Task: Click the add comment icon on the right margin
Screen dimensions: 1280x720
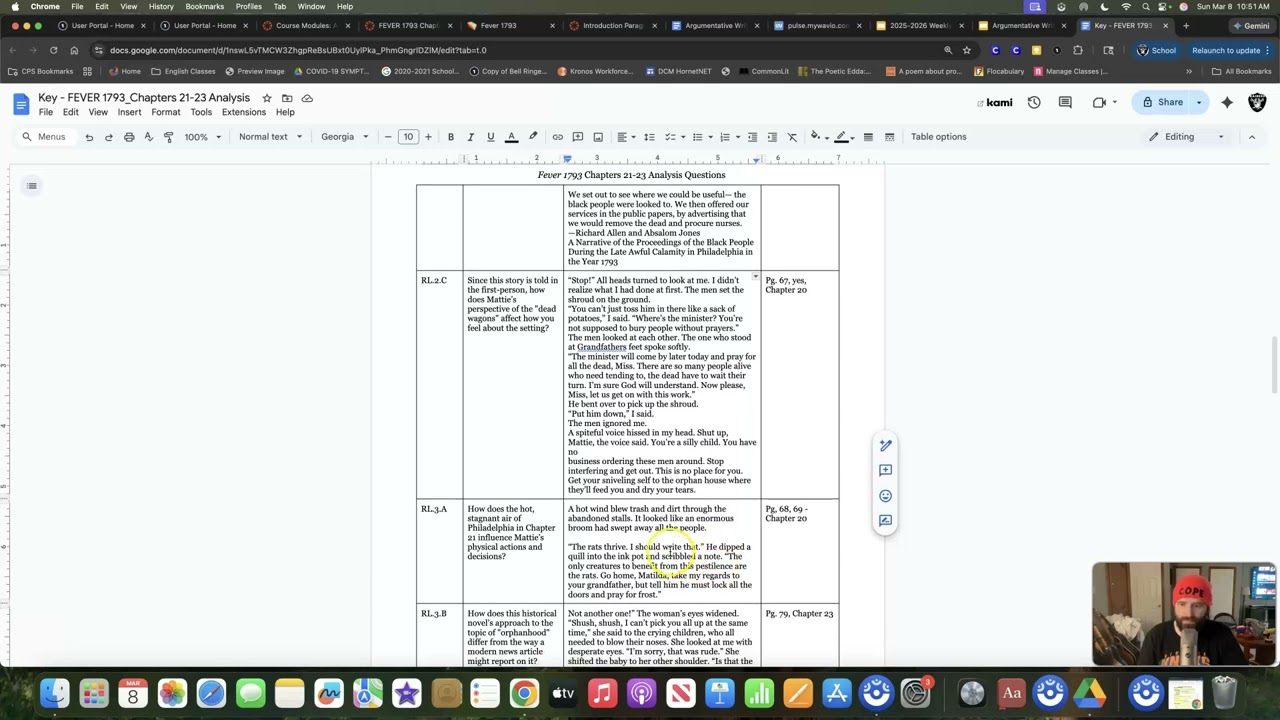Action: click(885, 470)
